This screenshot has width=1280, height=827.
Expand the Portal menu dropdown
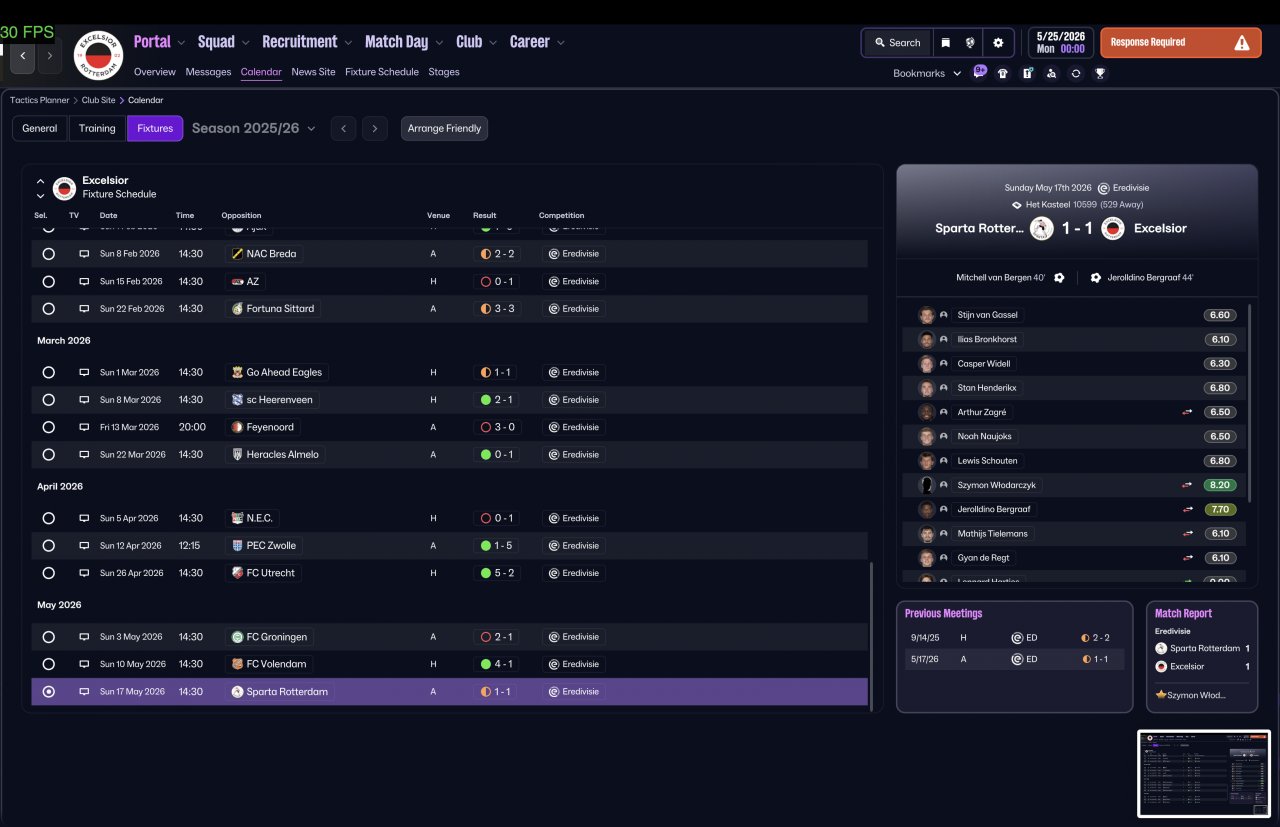tap(181, 43)
